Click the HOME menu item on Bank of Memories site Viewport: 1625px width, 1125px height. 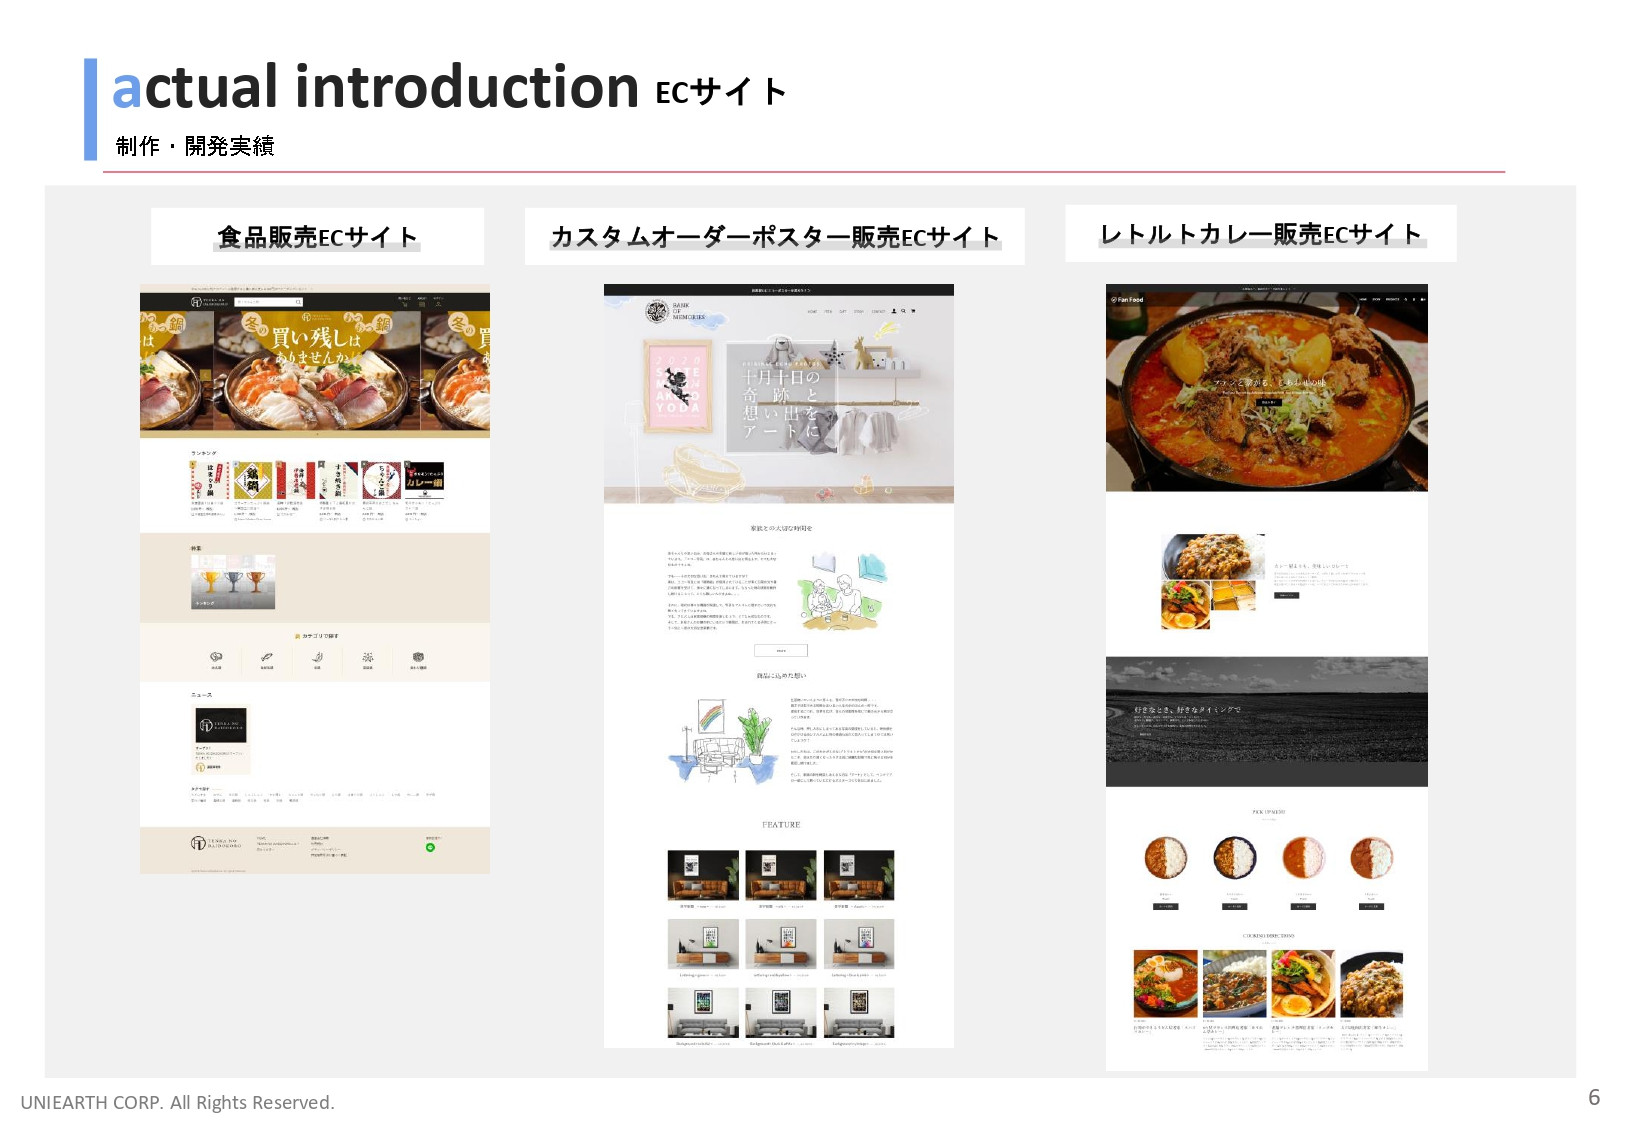click(x=812, y=311)
